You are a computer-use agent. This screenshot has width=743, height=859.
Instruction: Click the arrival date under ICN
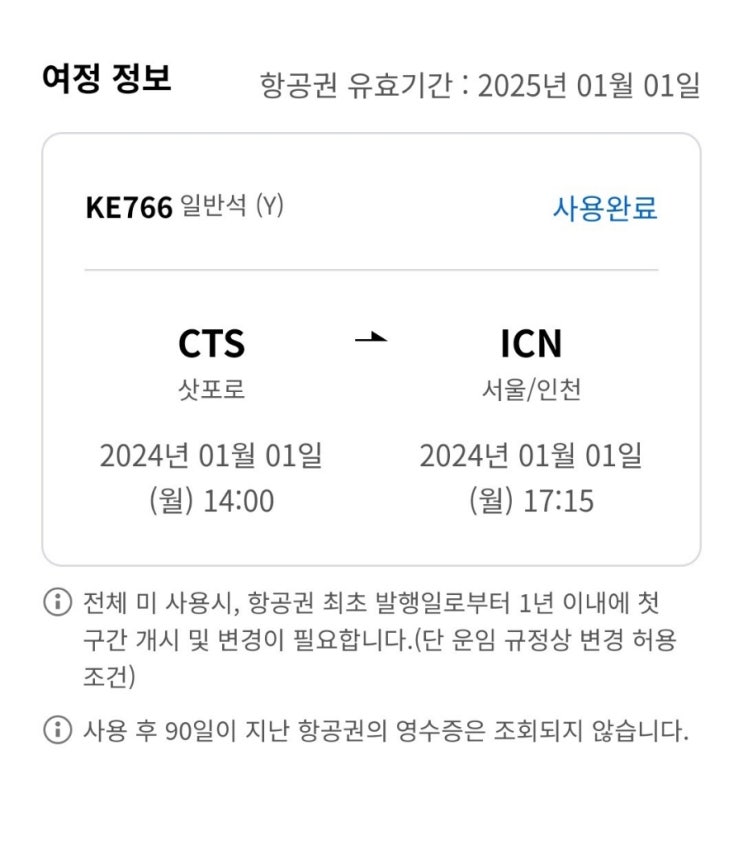[531, 456]
